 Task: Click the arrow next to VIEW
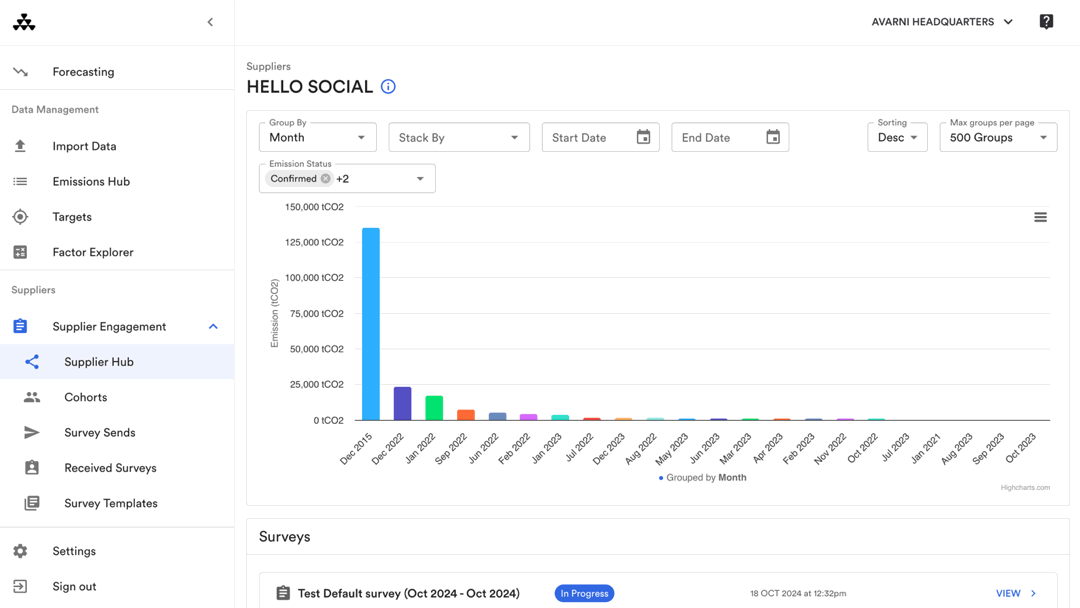[x=1033, y=593]
